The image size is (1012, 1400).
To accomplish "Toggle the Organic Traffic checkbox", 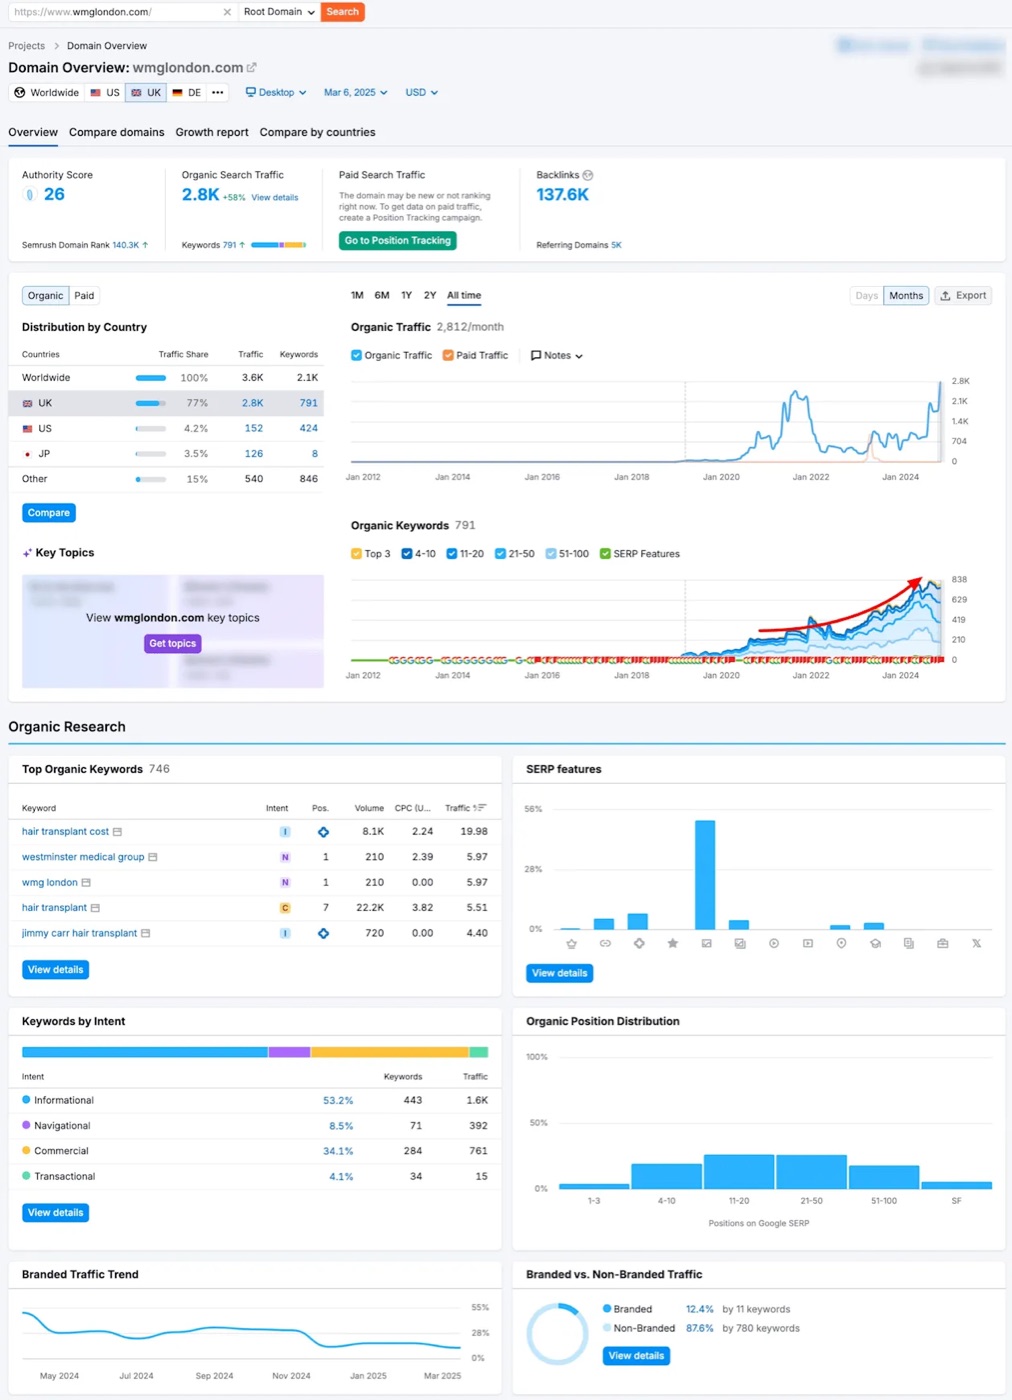I will pyautogui.click(x=356, y=355).
